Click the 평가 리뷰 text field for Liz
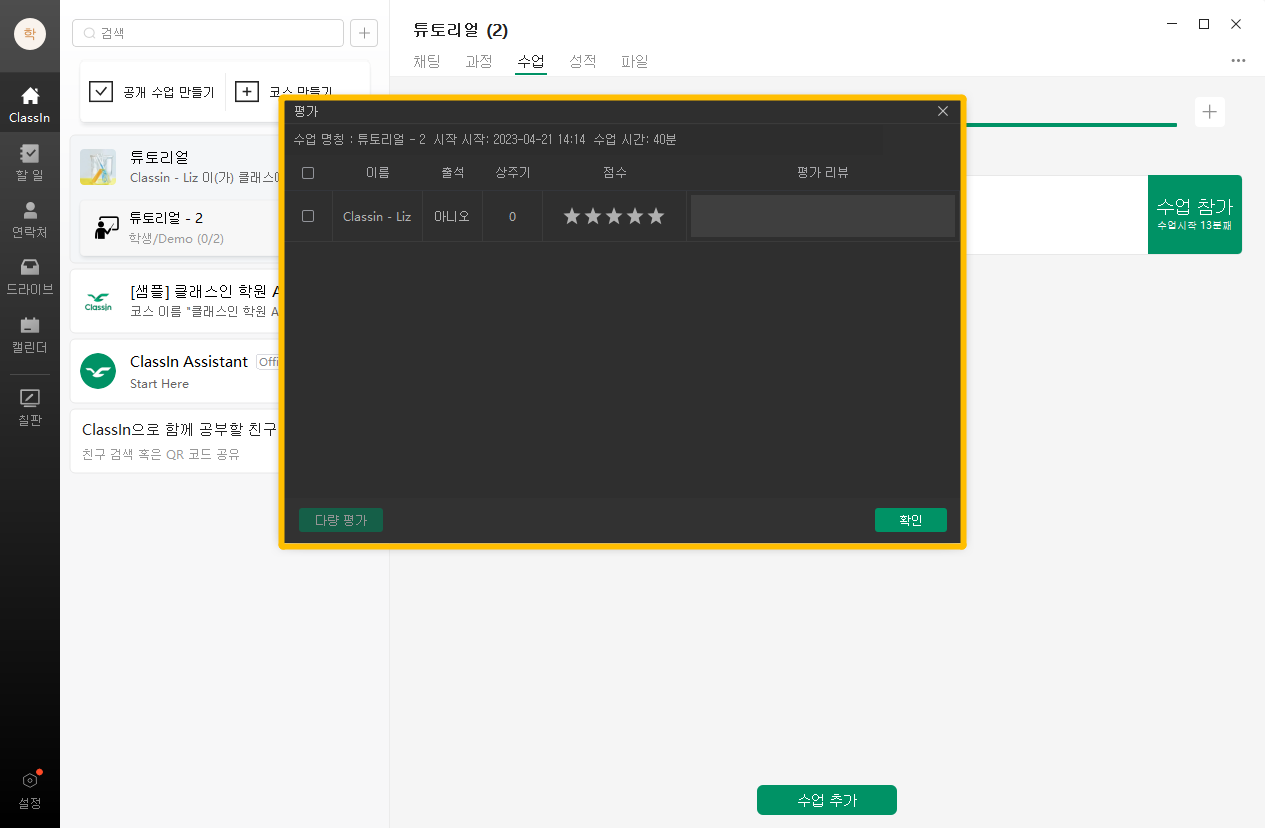 [x=823, y=216]
